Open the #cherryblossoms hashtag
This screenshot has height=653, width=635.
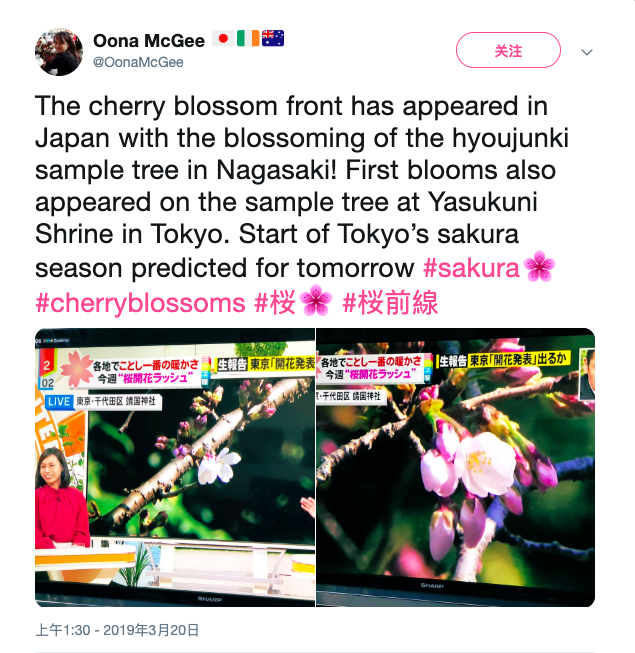pyautogui.click(x=140, y=302)
